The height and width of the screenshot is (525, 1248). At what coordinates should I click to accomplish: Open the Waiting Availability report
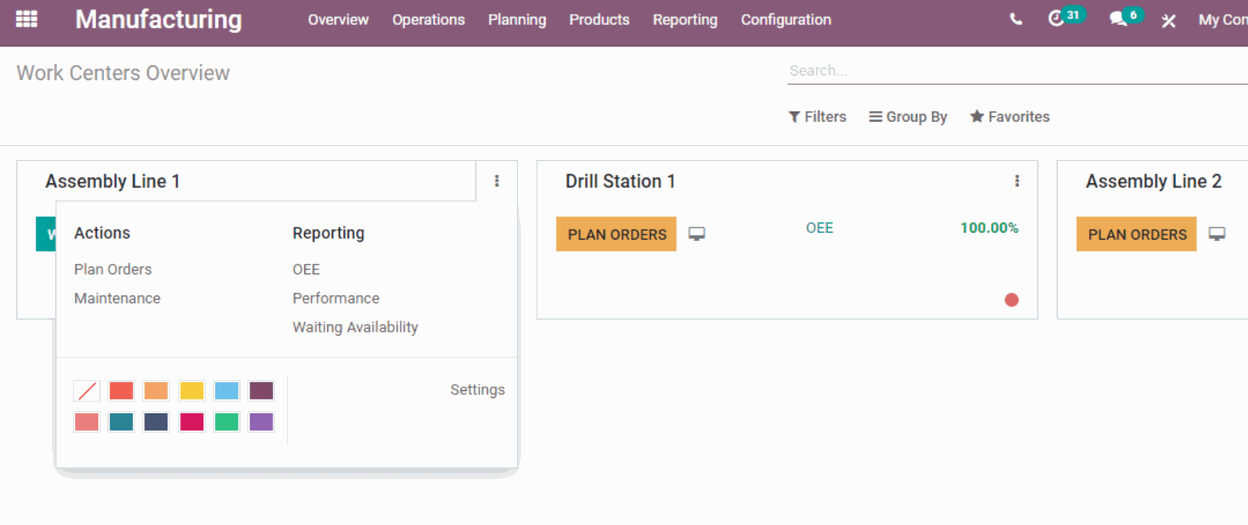coord(355,327)
